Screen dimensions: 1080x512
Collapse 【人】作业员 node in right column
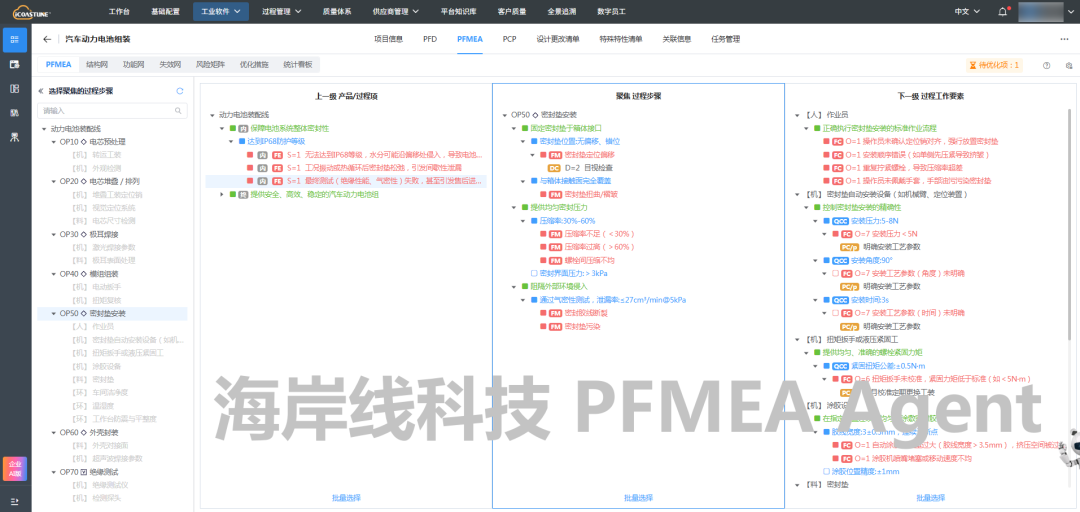point(797,115)
